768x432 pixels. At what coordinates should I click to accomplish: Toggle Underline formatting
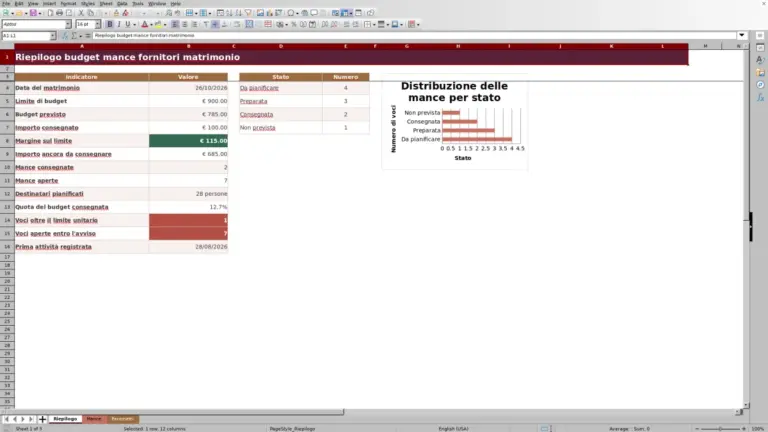click(x=128, y=24)
